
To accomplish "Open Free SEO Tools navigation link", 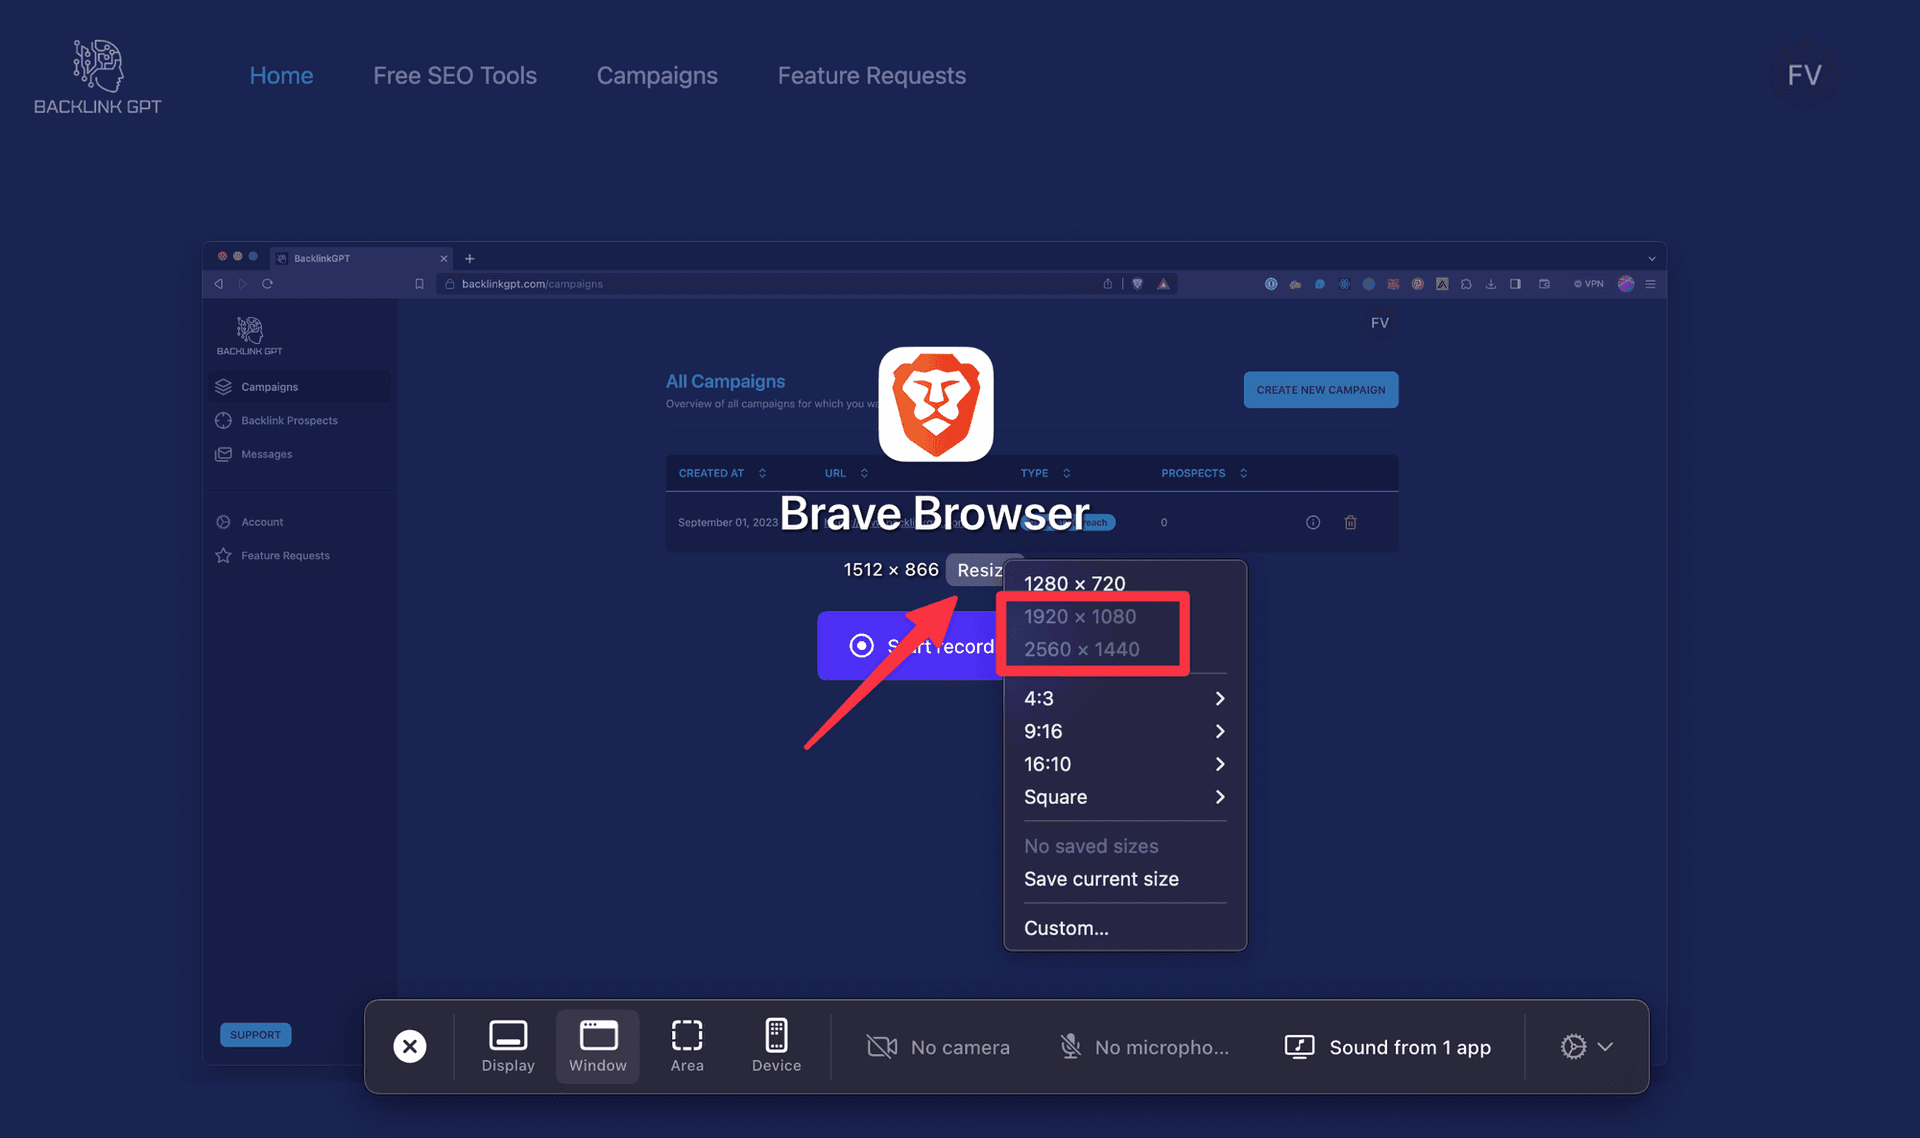I will (x=455, y=75).
